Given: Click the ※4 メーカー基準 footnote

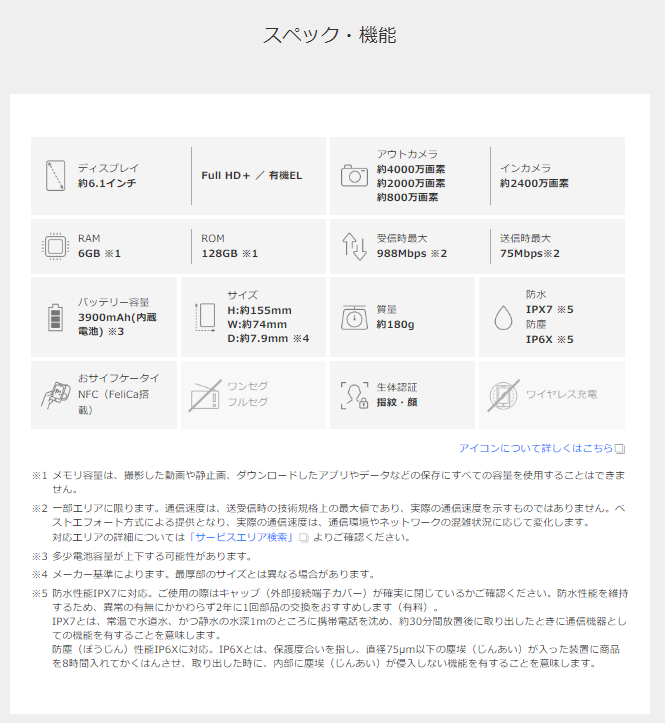Looking at the screenshot, I should pos(203,575).
